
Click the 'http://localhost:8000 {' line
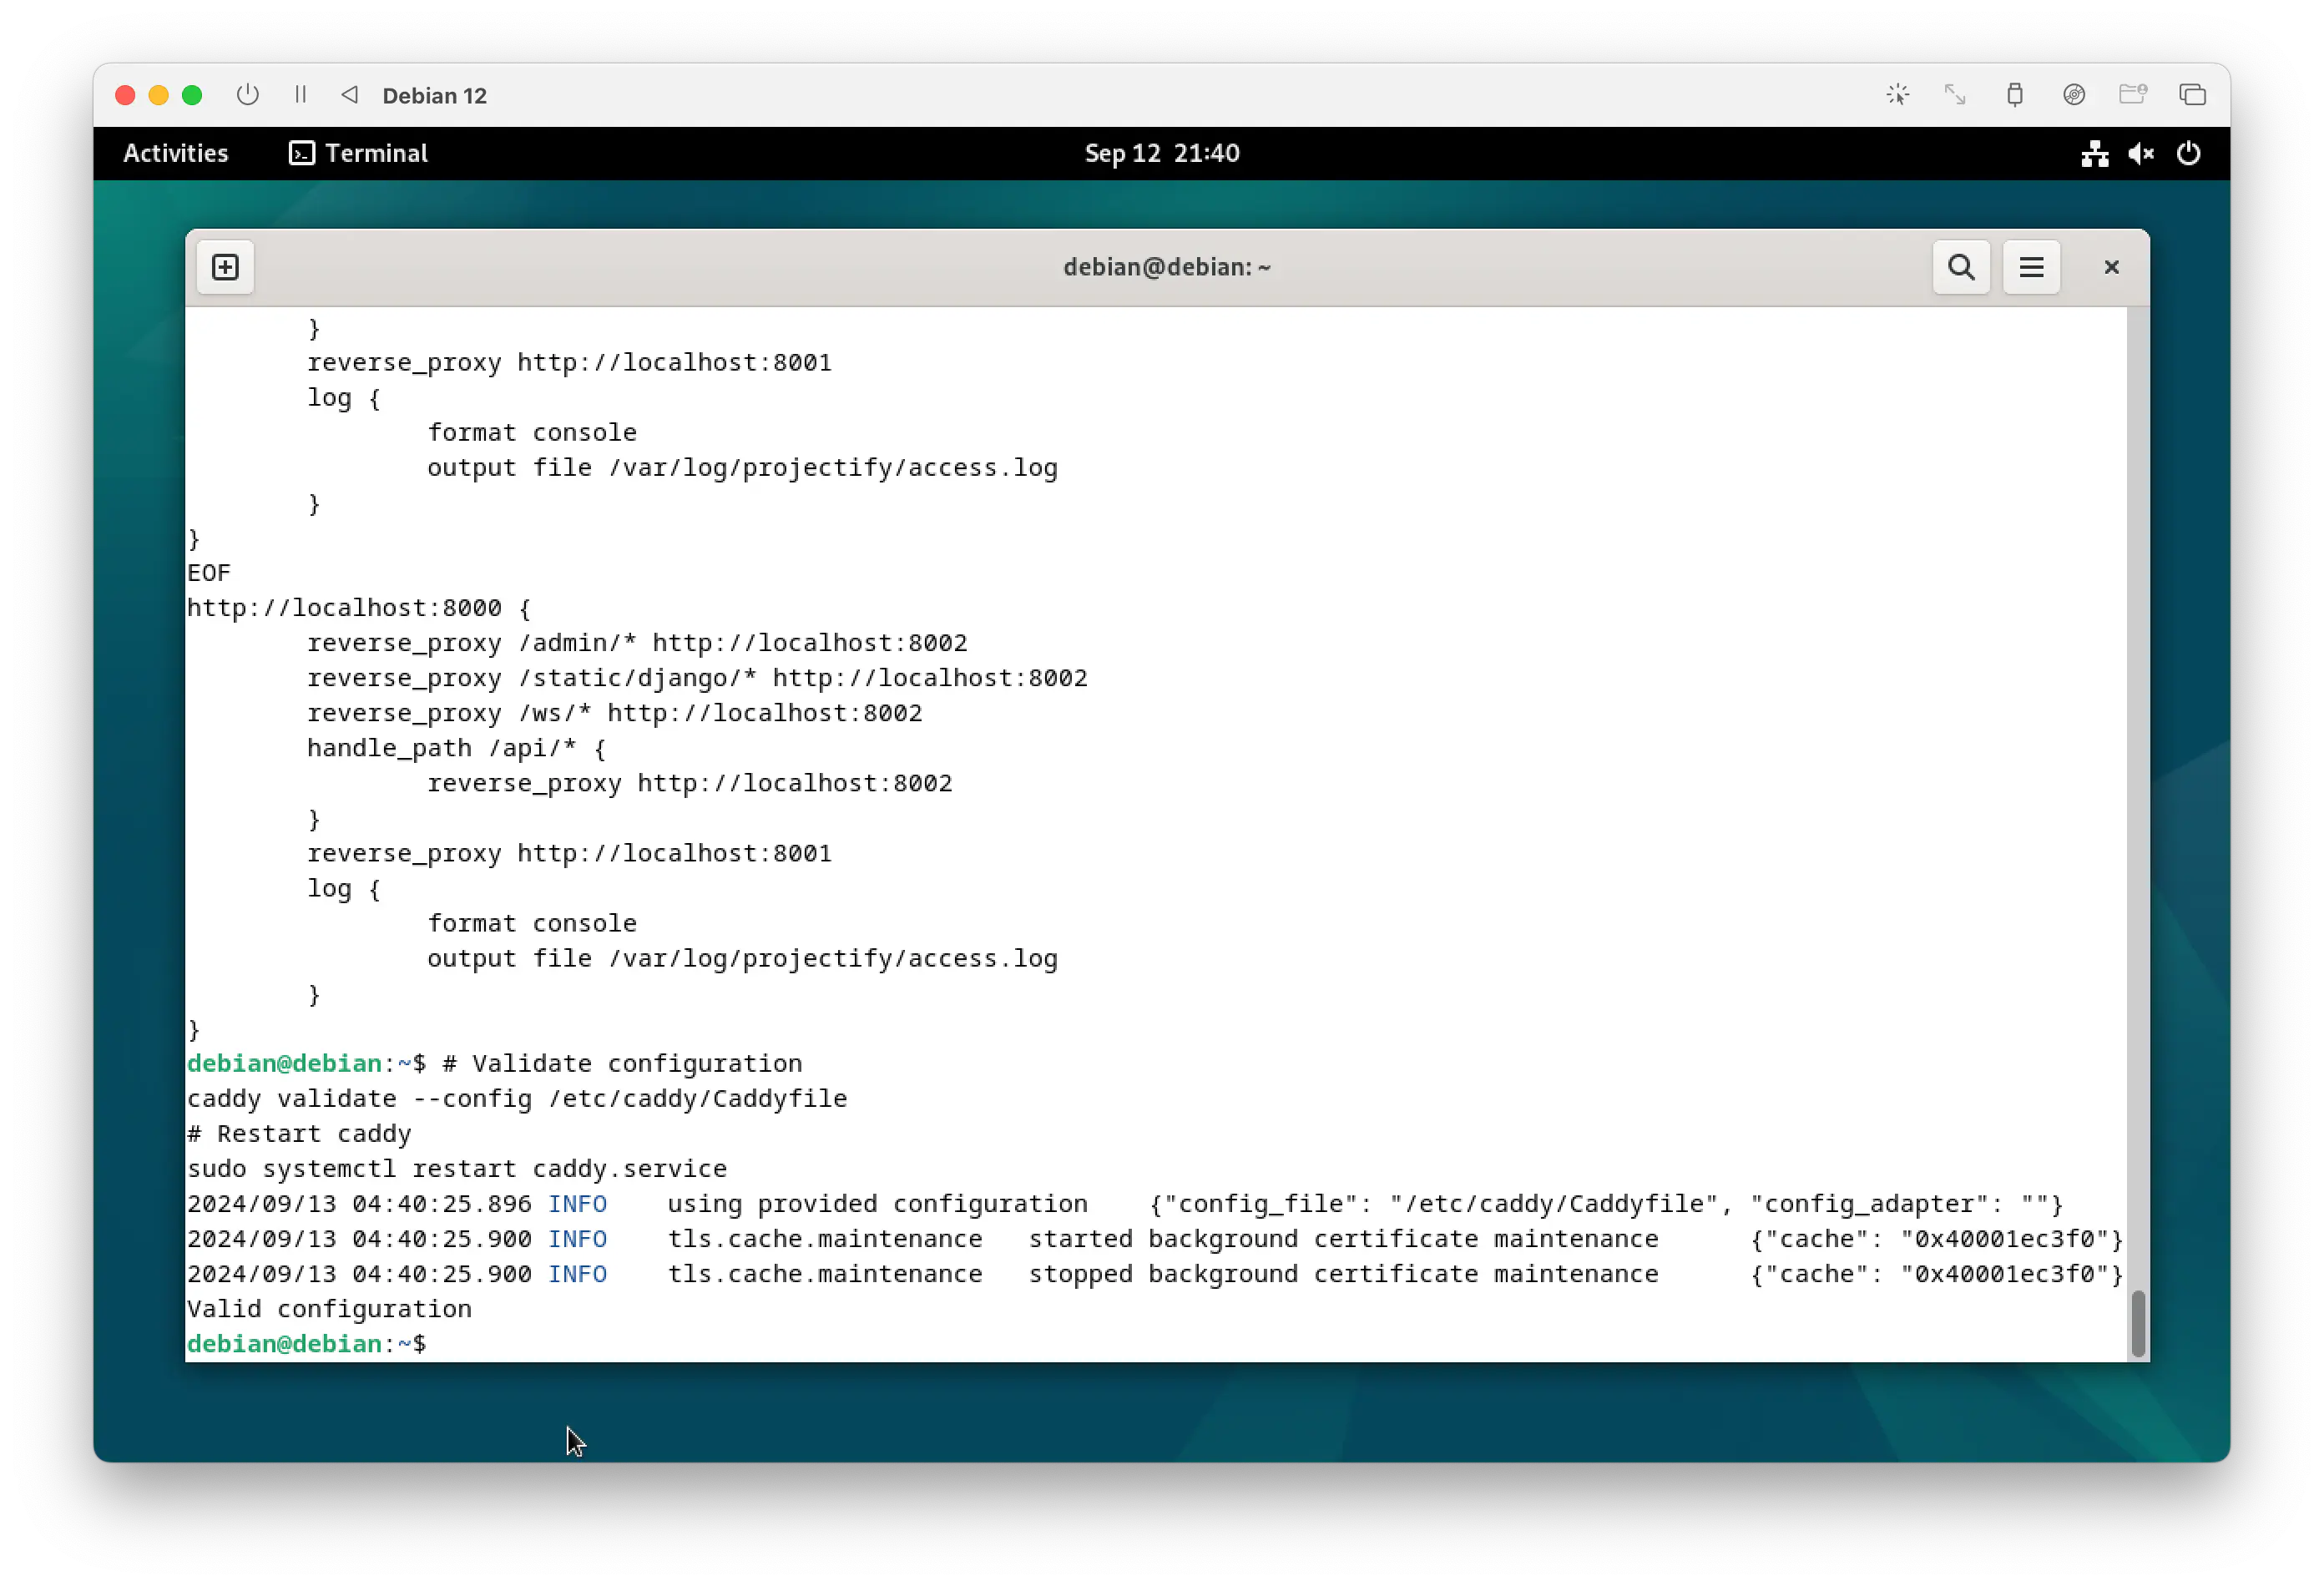coord(359,608)
